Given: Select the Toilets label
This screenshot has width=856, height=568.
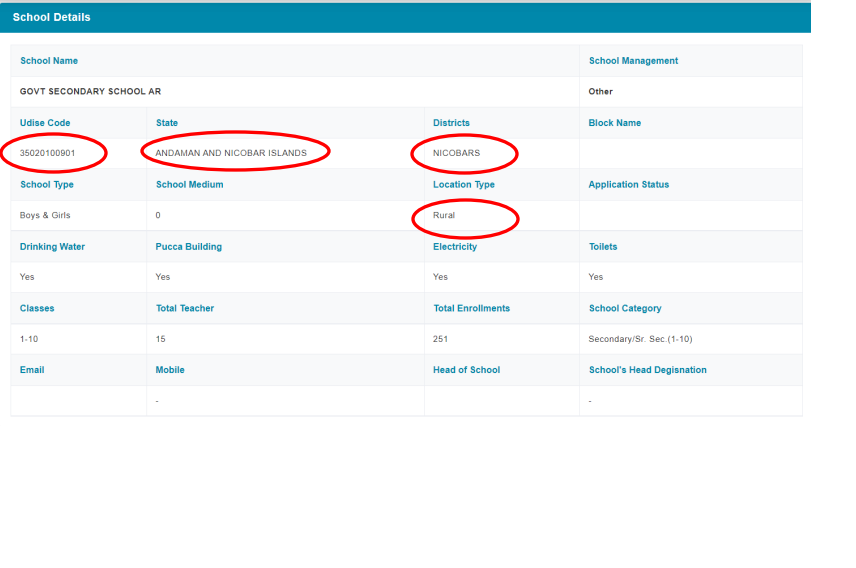Looking at the screenshot, I should (603, 247).
